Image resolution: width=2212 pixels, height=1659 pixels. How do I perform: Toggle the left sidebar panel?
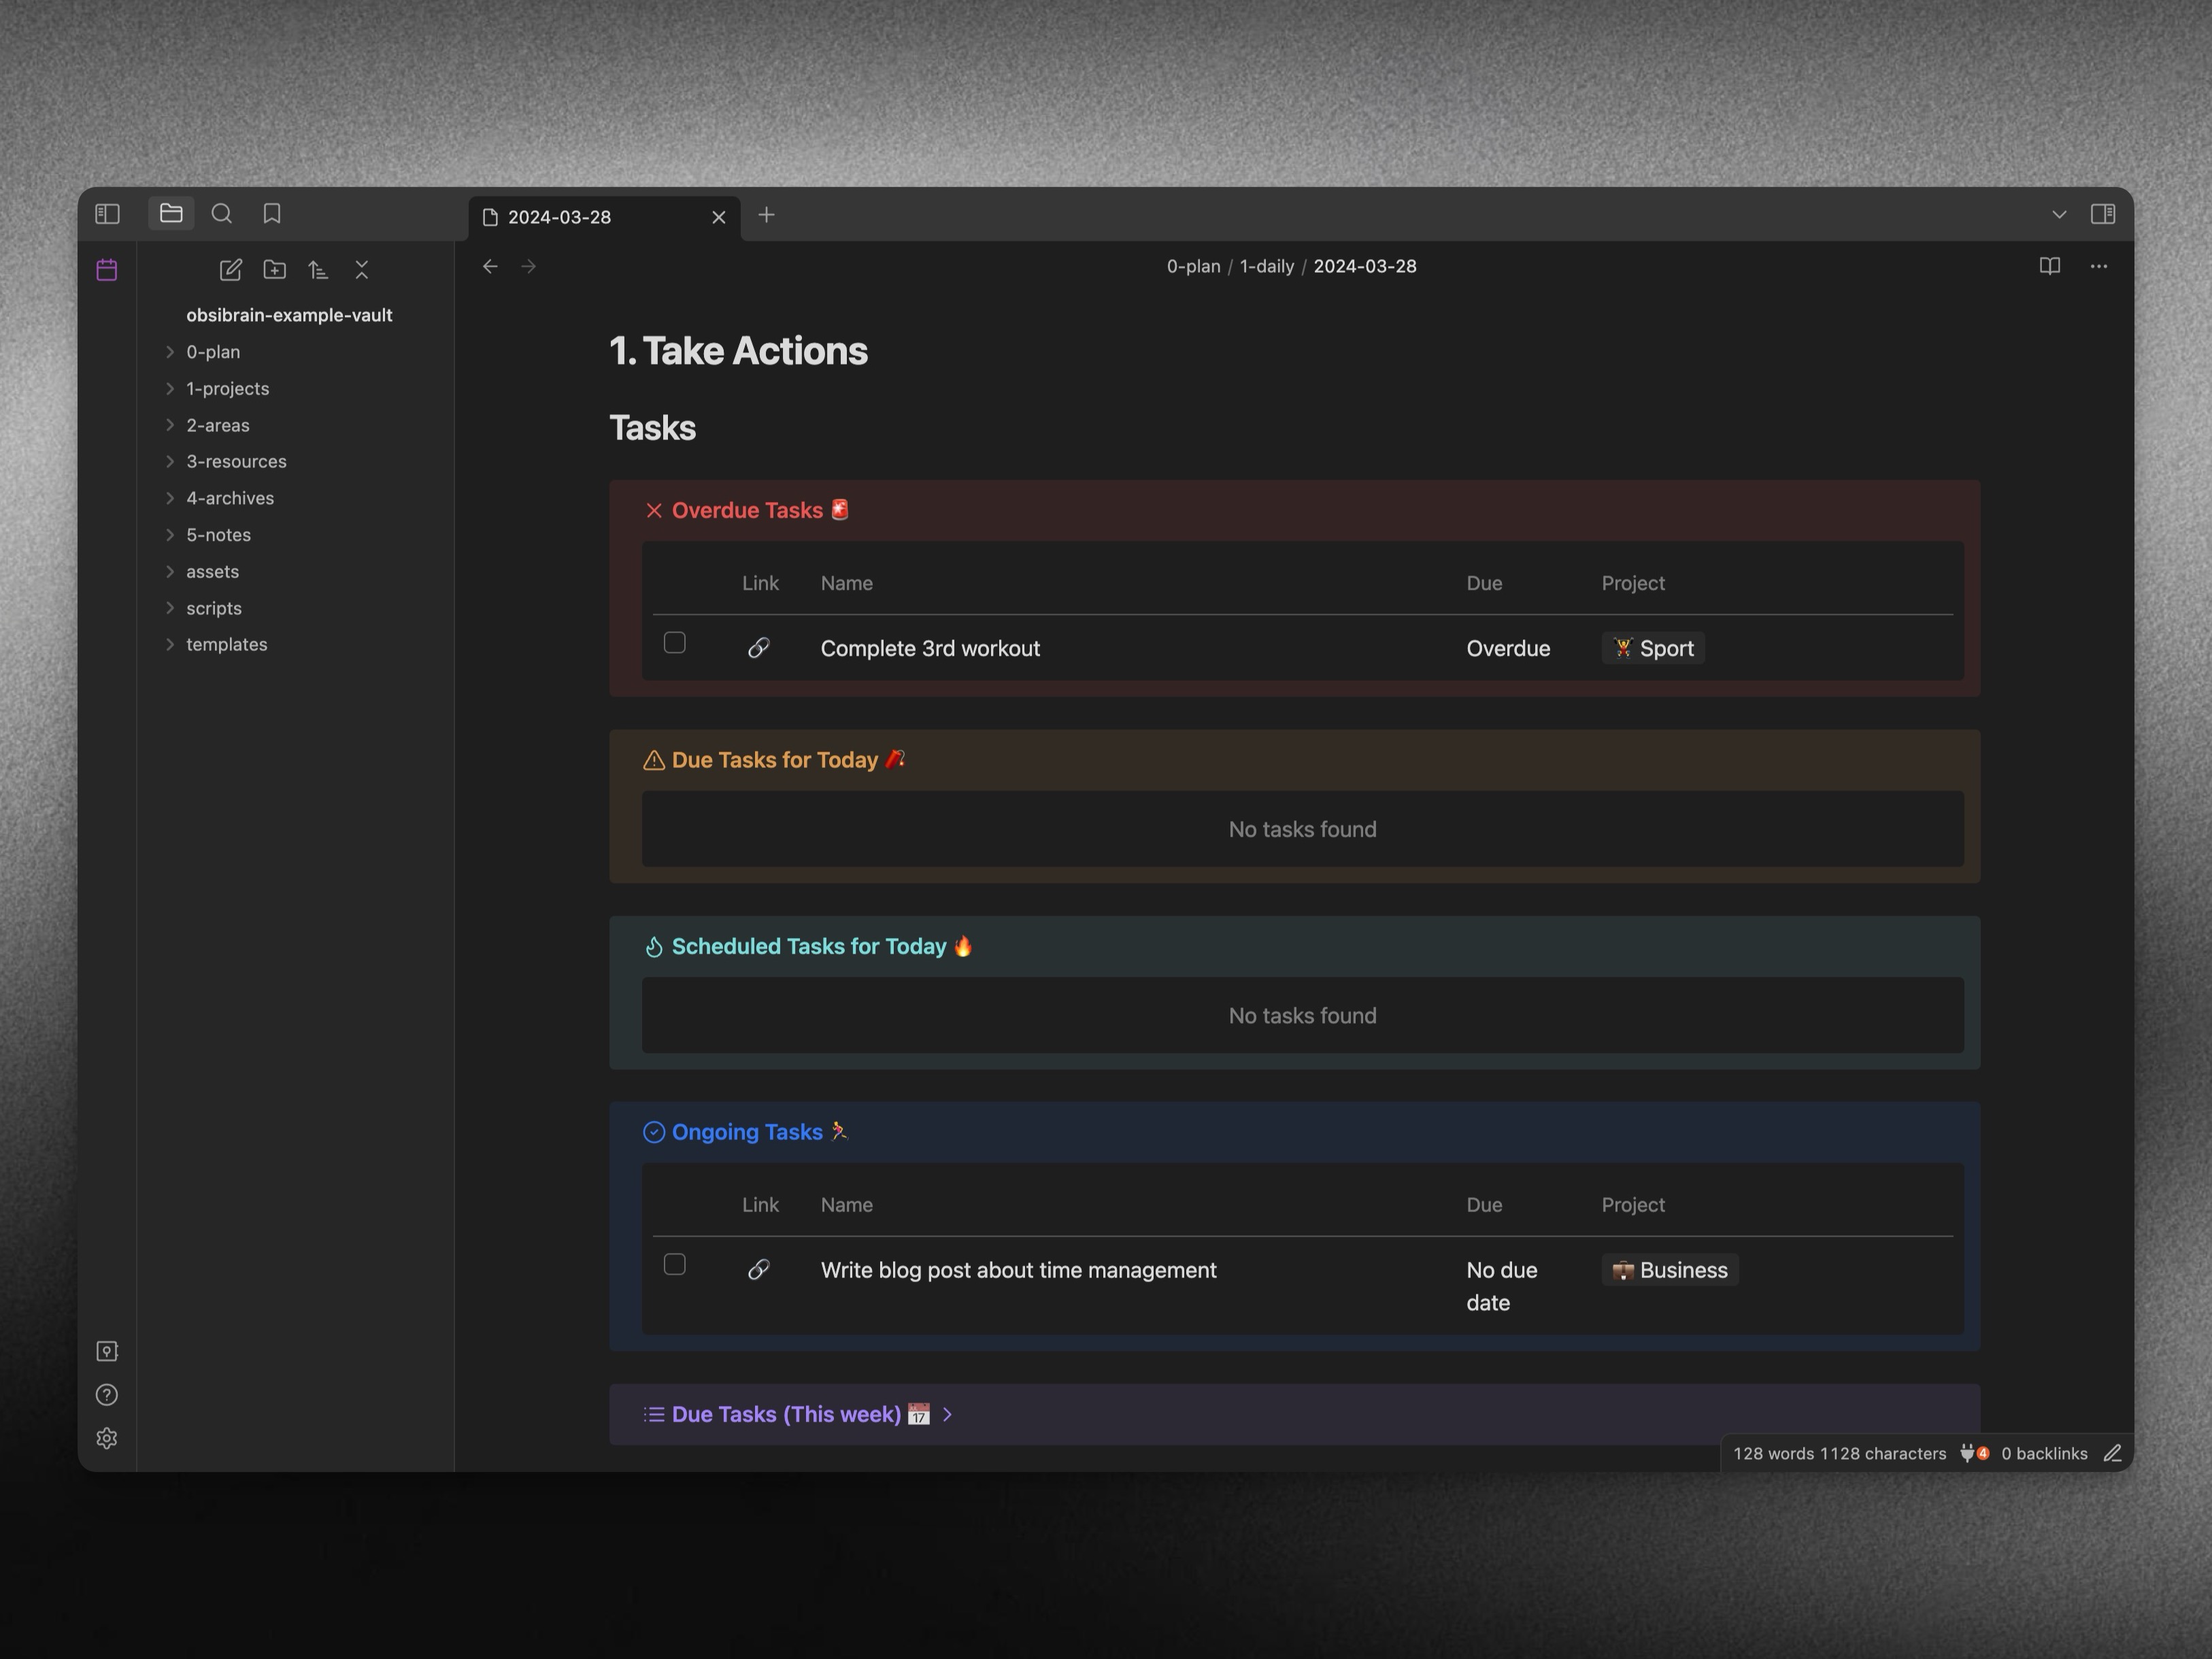coord(107,214)
